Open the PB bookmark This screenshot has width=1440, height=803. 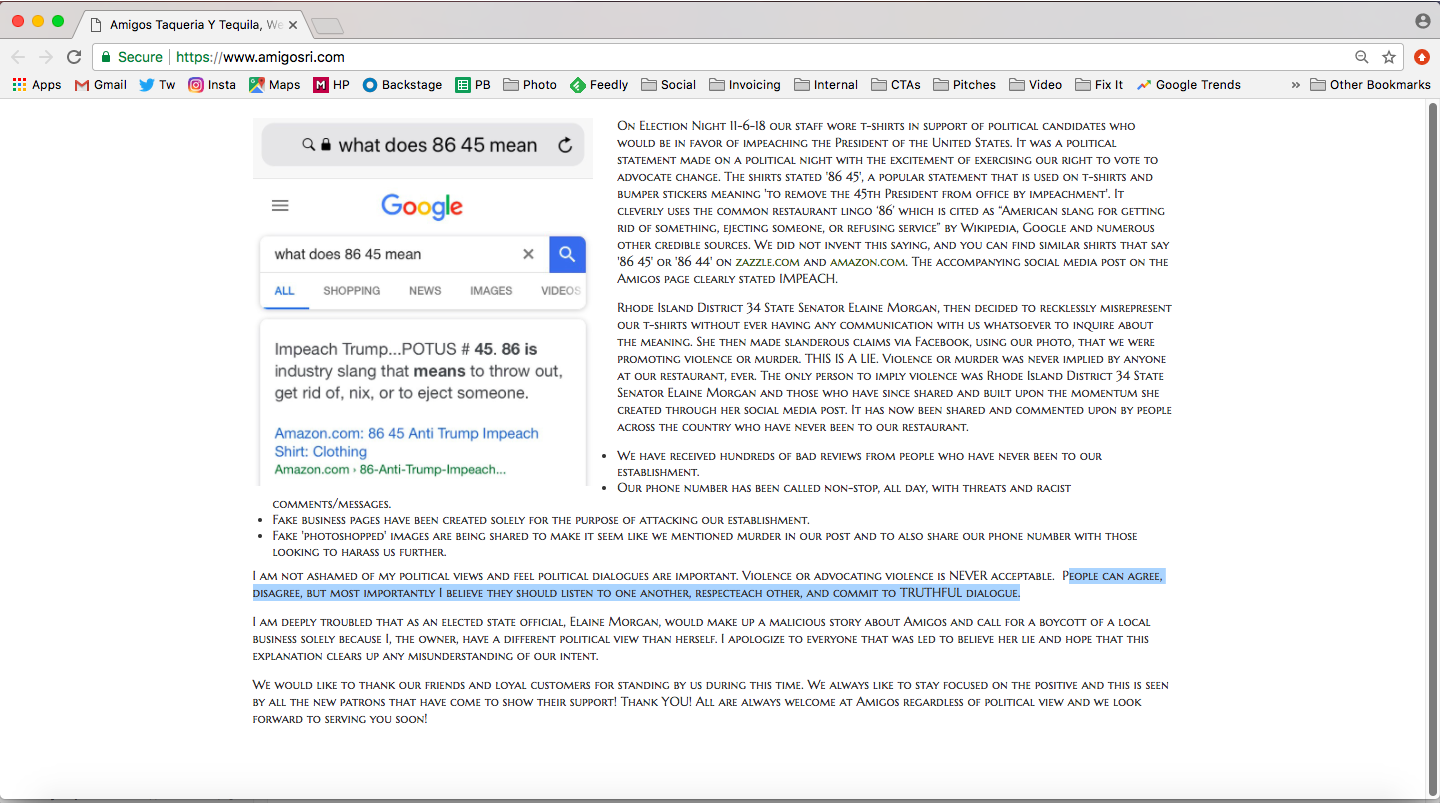473,85
